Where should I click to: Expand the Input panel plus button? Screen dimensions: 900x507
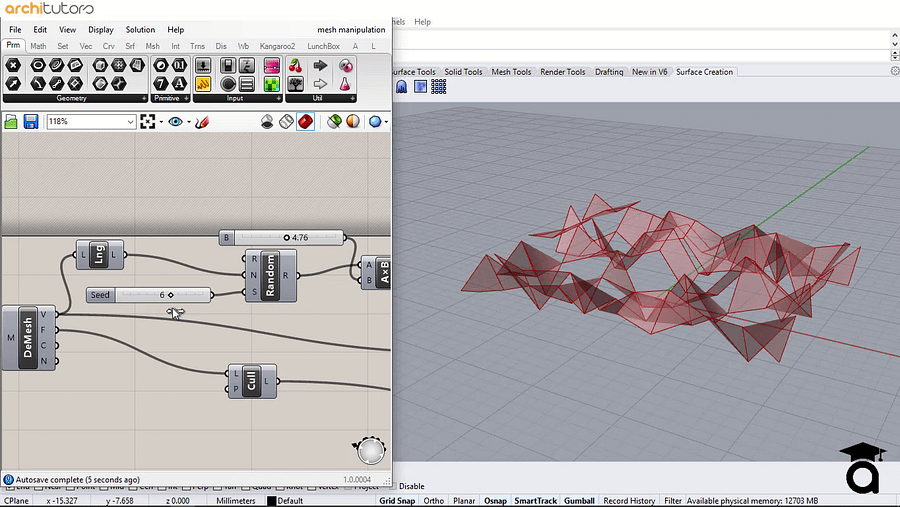point(278,99)
